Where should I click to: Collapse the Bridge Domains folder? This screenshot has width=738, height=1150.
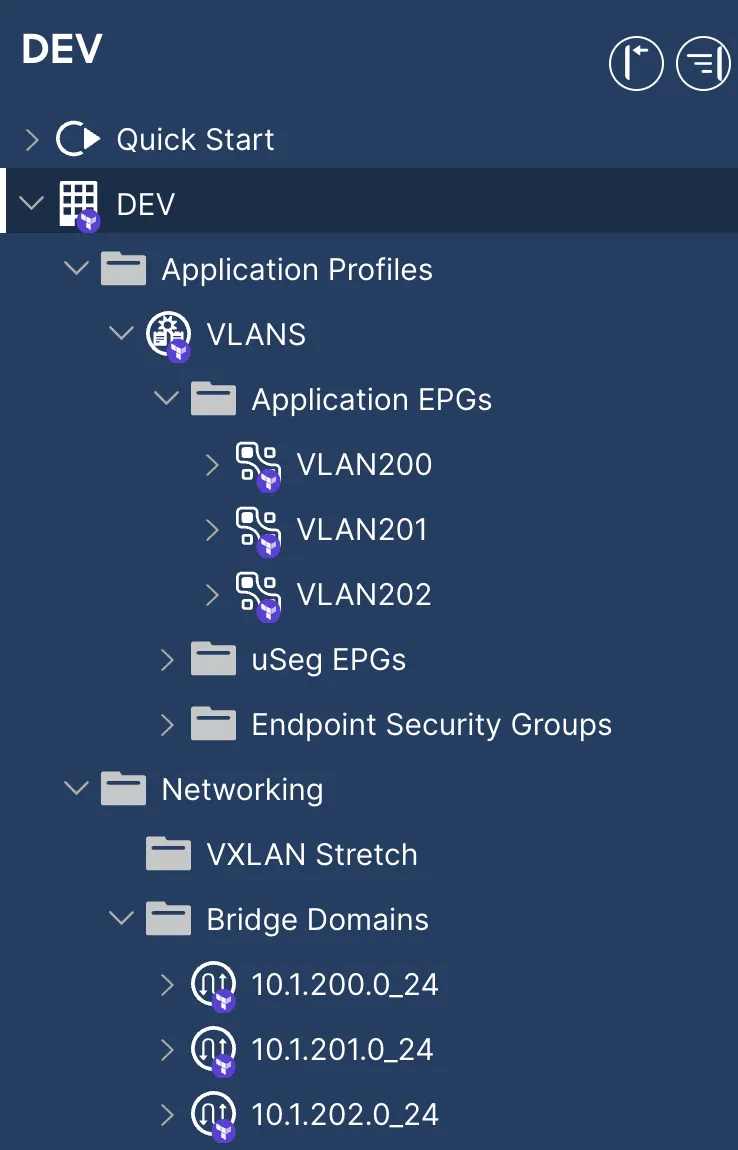(122, 919)
